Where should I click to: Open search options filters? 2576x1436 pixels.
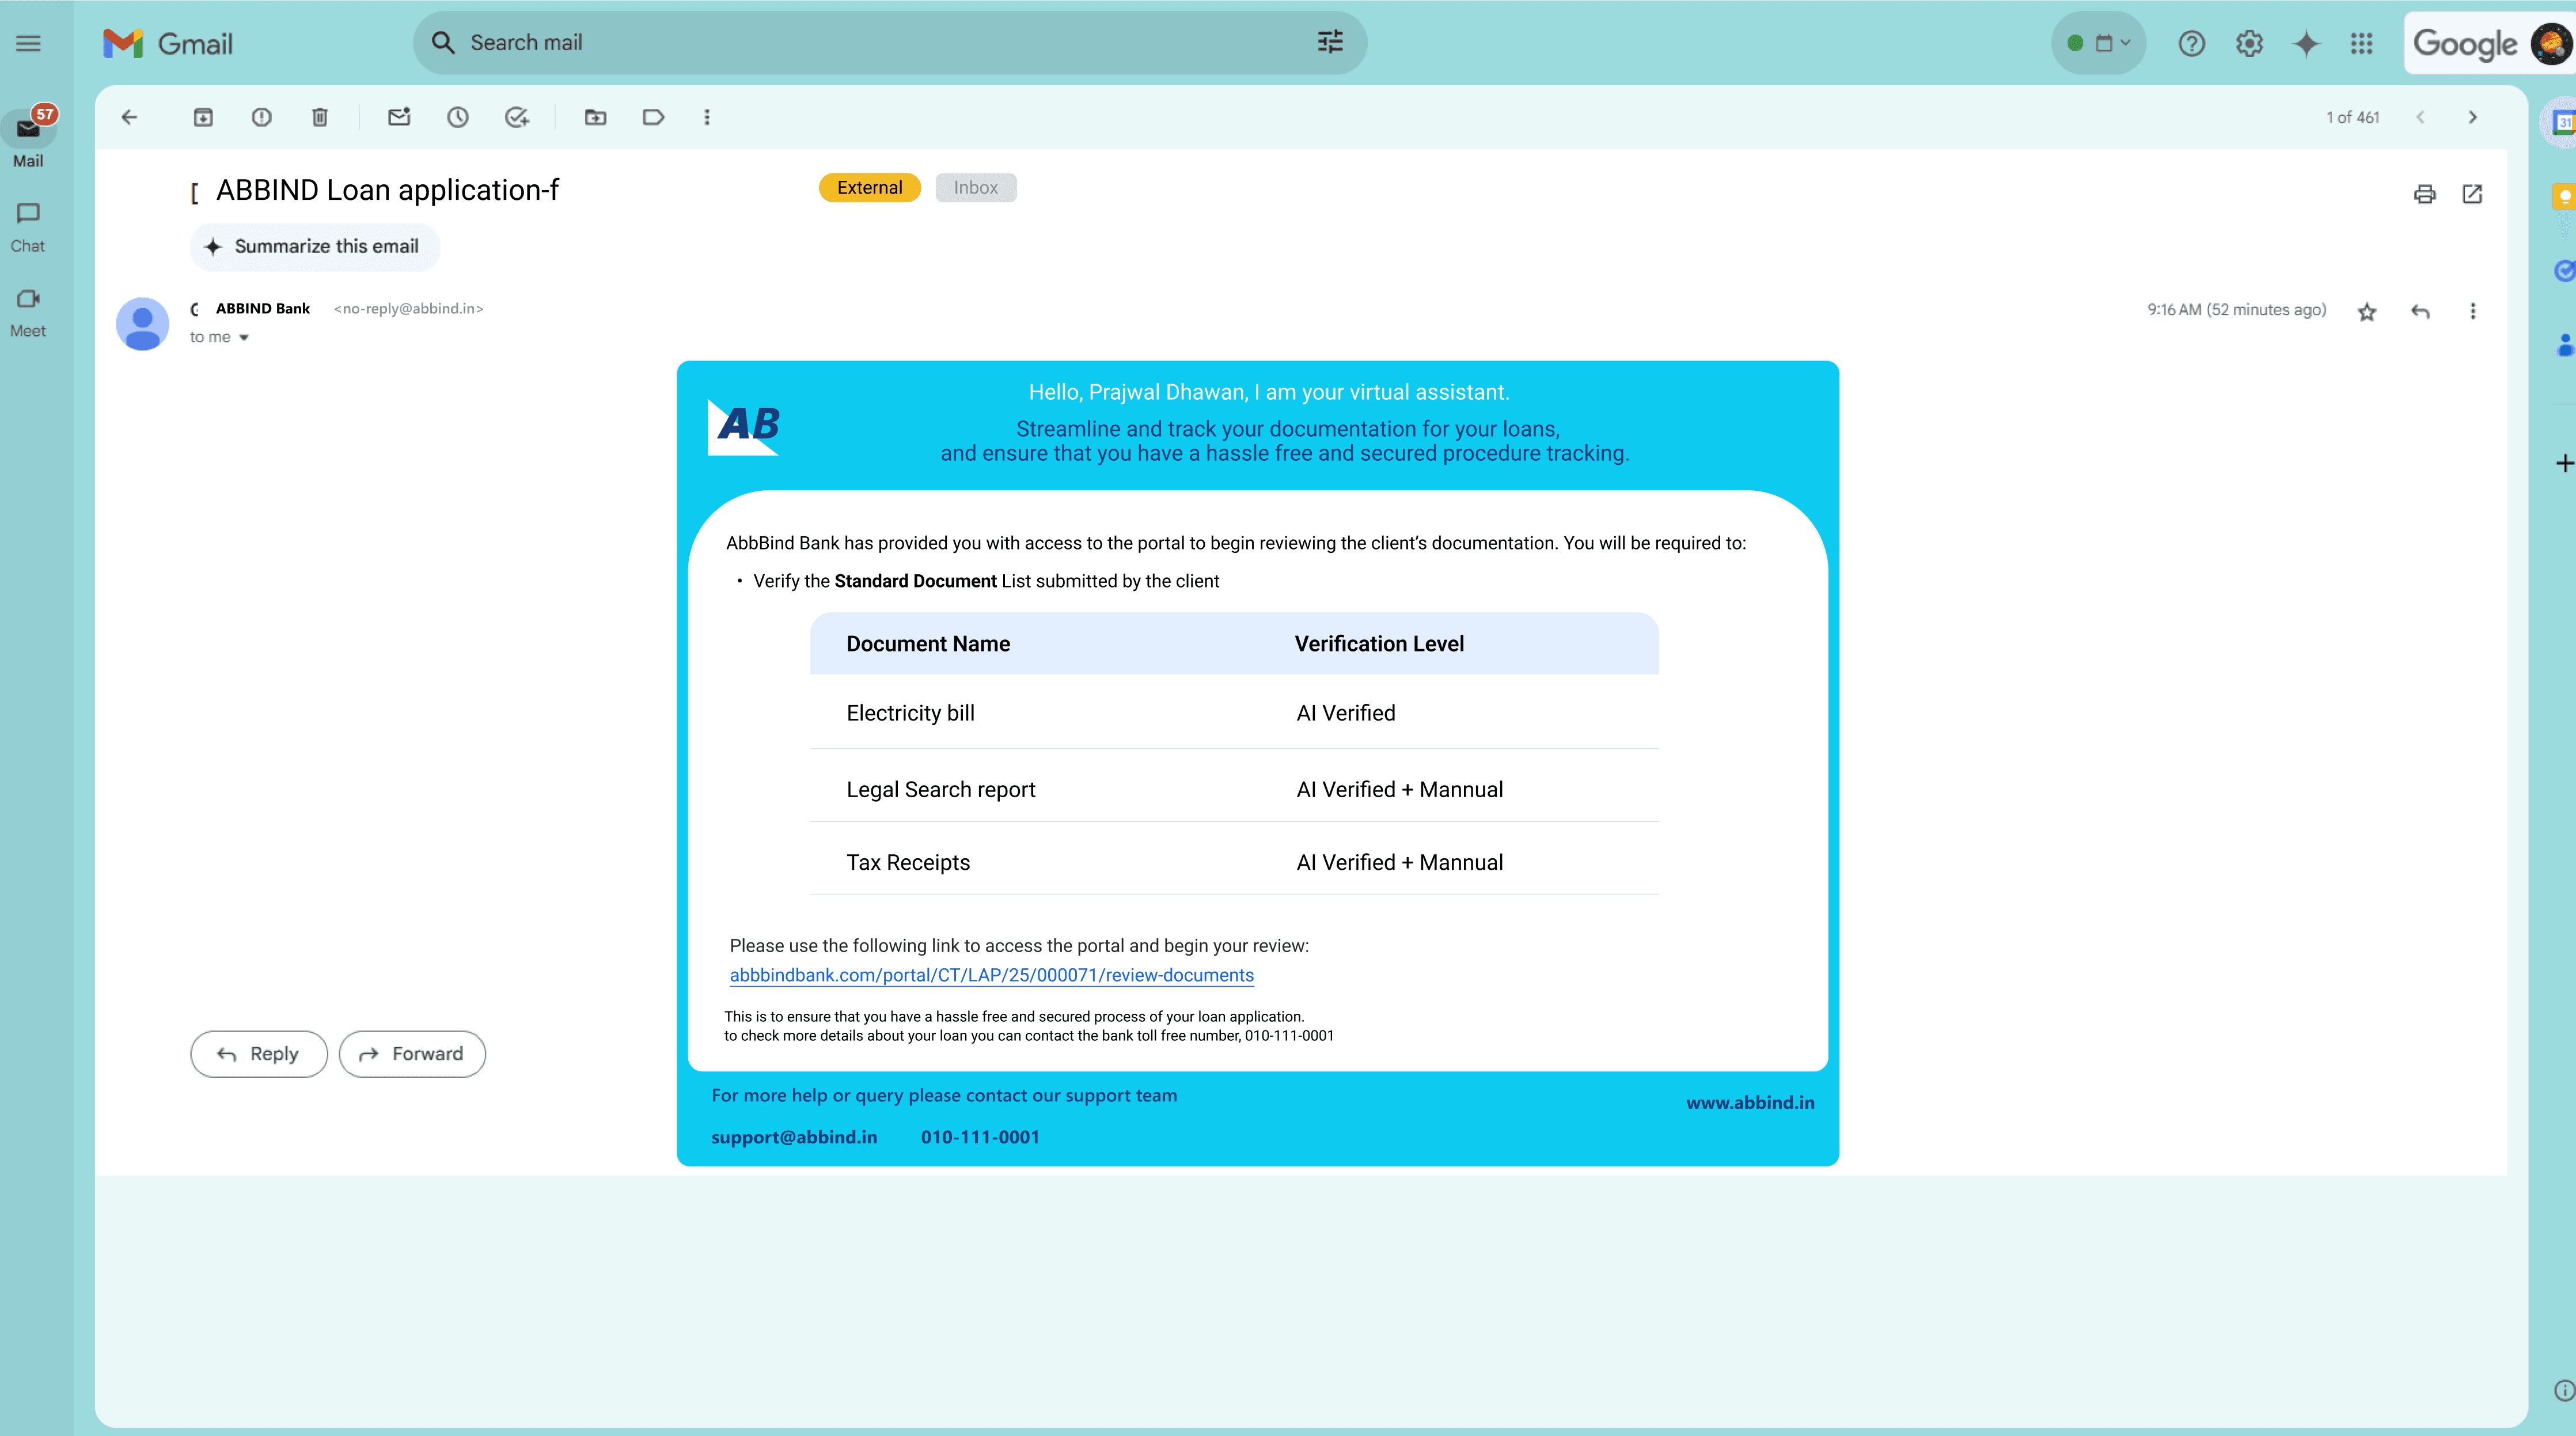(1329, 42)
